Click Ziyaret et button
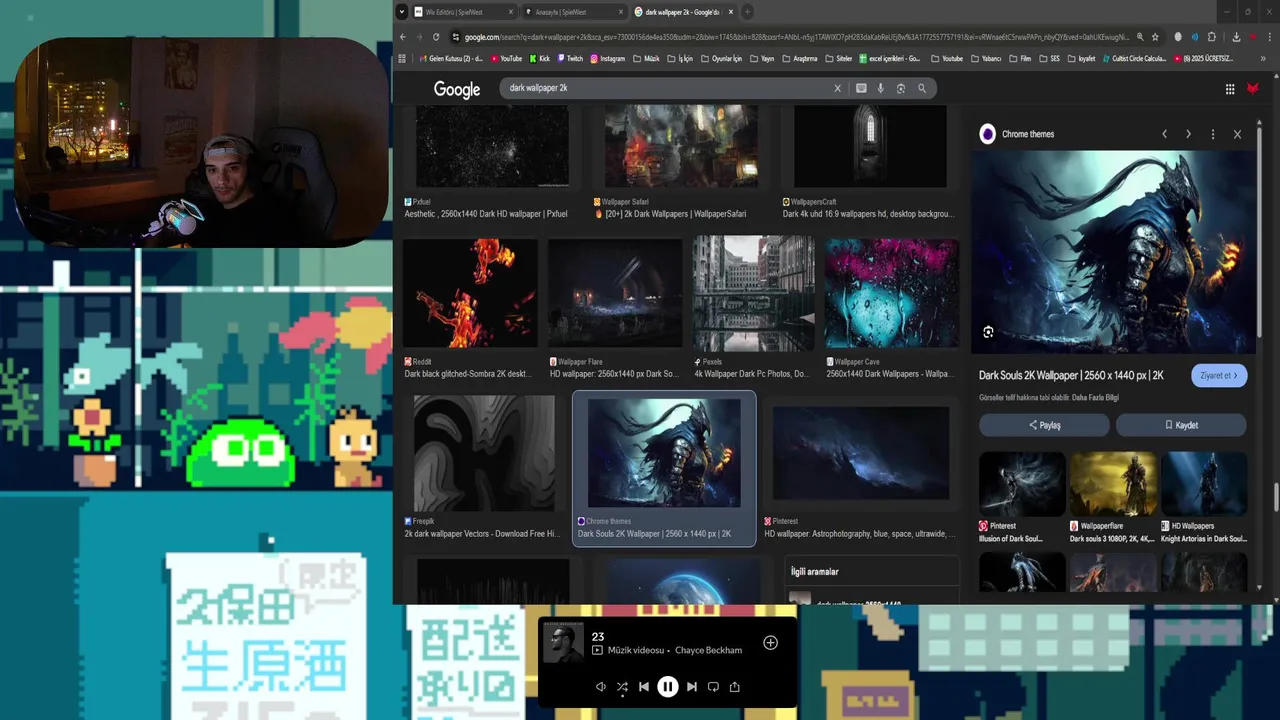Screen dimensions: 1280x720 [1219, 376]
